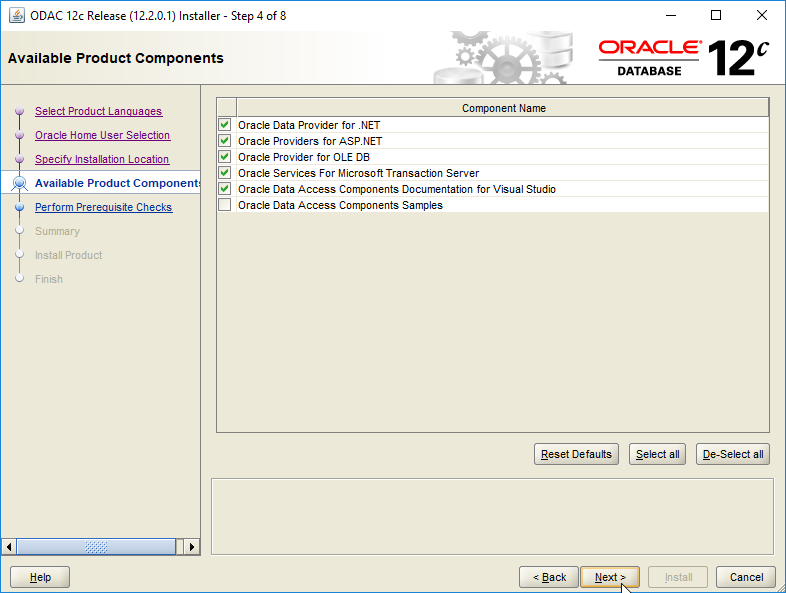The image size is (786, 593).
Task: Click the Perform Prerequisite Checks step bullet
Action: pyautogui.click(x=20, y=207)
